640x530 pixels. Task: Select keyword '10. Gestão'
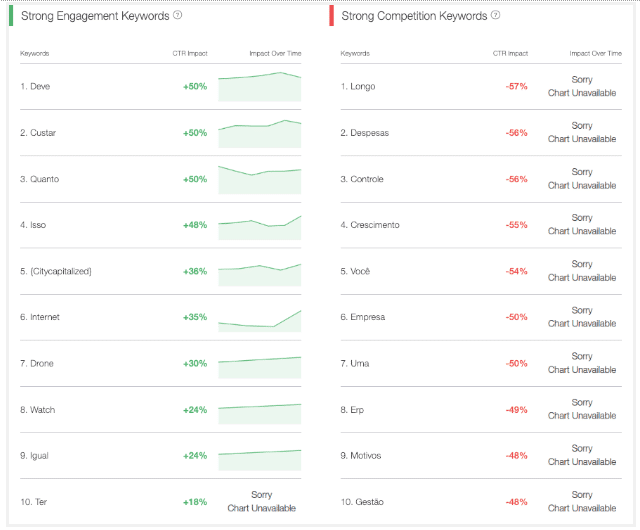click(x=362, y=502)
